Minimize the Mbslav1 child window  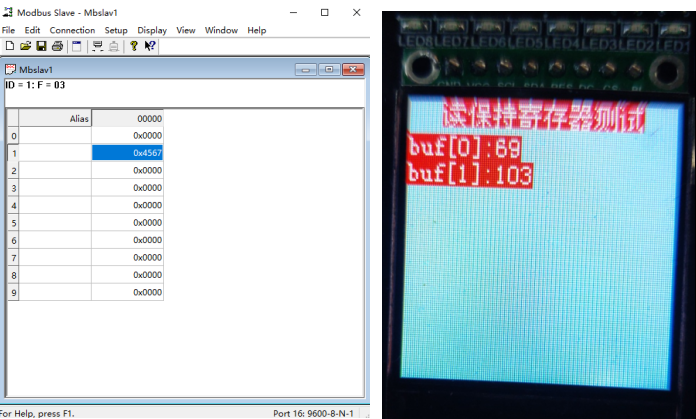305,69
